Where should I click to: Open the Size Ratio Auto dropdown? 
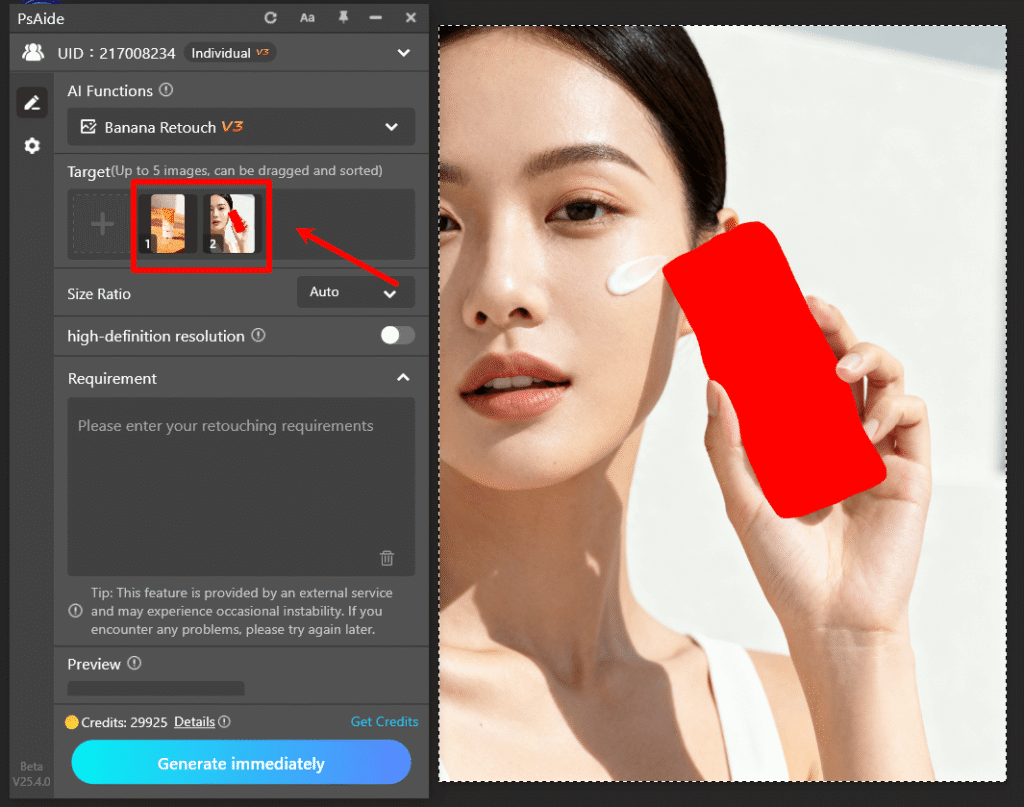pos(355,293)
